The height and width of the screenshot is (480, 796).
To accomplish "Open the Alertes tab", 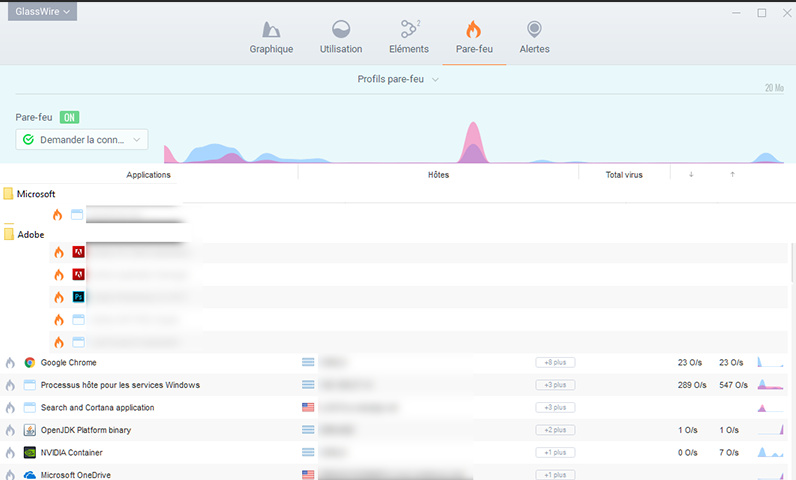I will [x=534, y=38].
